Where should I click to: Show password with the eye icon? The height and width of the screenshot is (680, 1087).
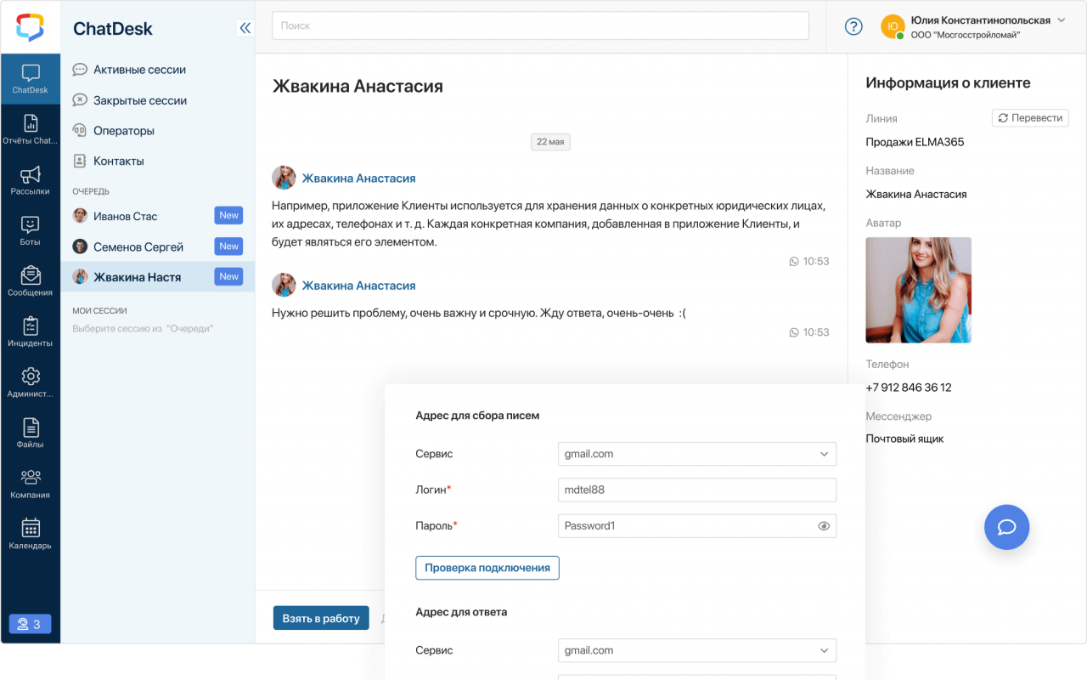(824, 526)
